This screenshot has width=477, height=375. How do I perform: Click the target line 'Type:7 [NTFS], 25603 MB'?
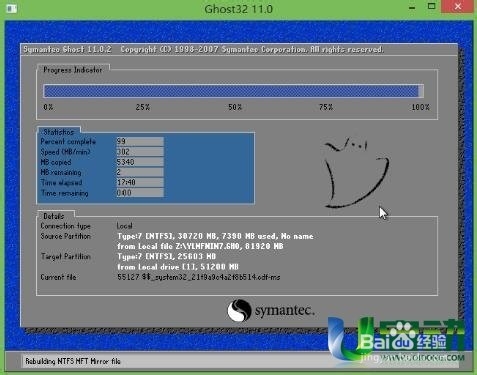(x=166, y=256)
